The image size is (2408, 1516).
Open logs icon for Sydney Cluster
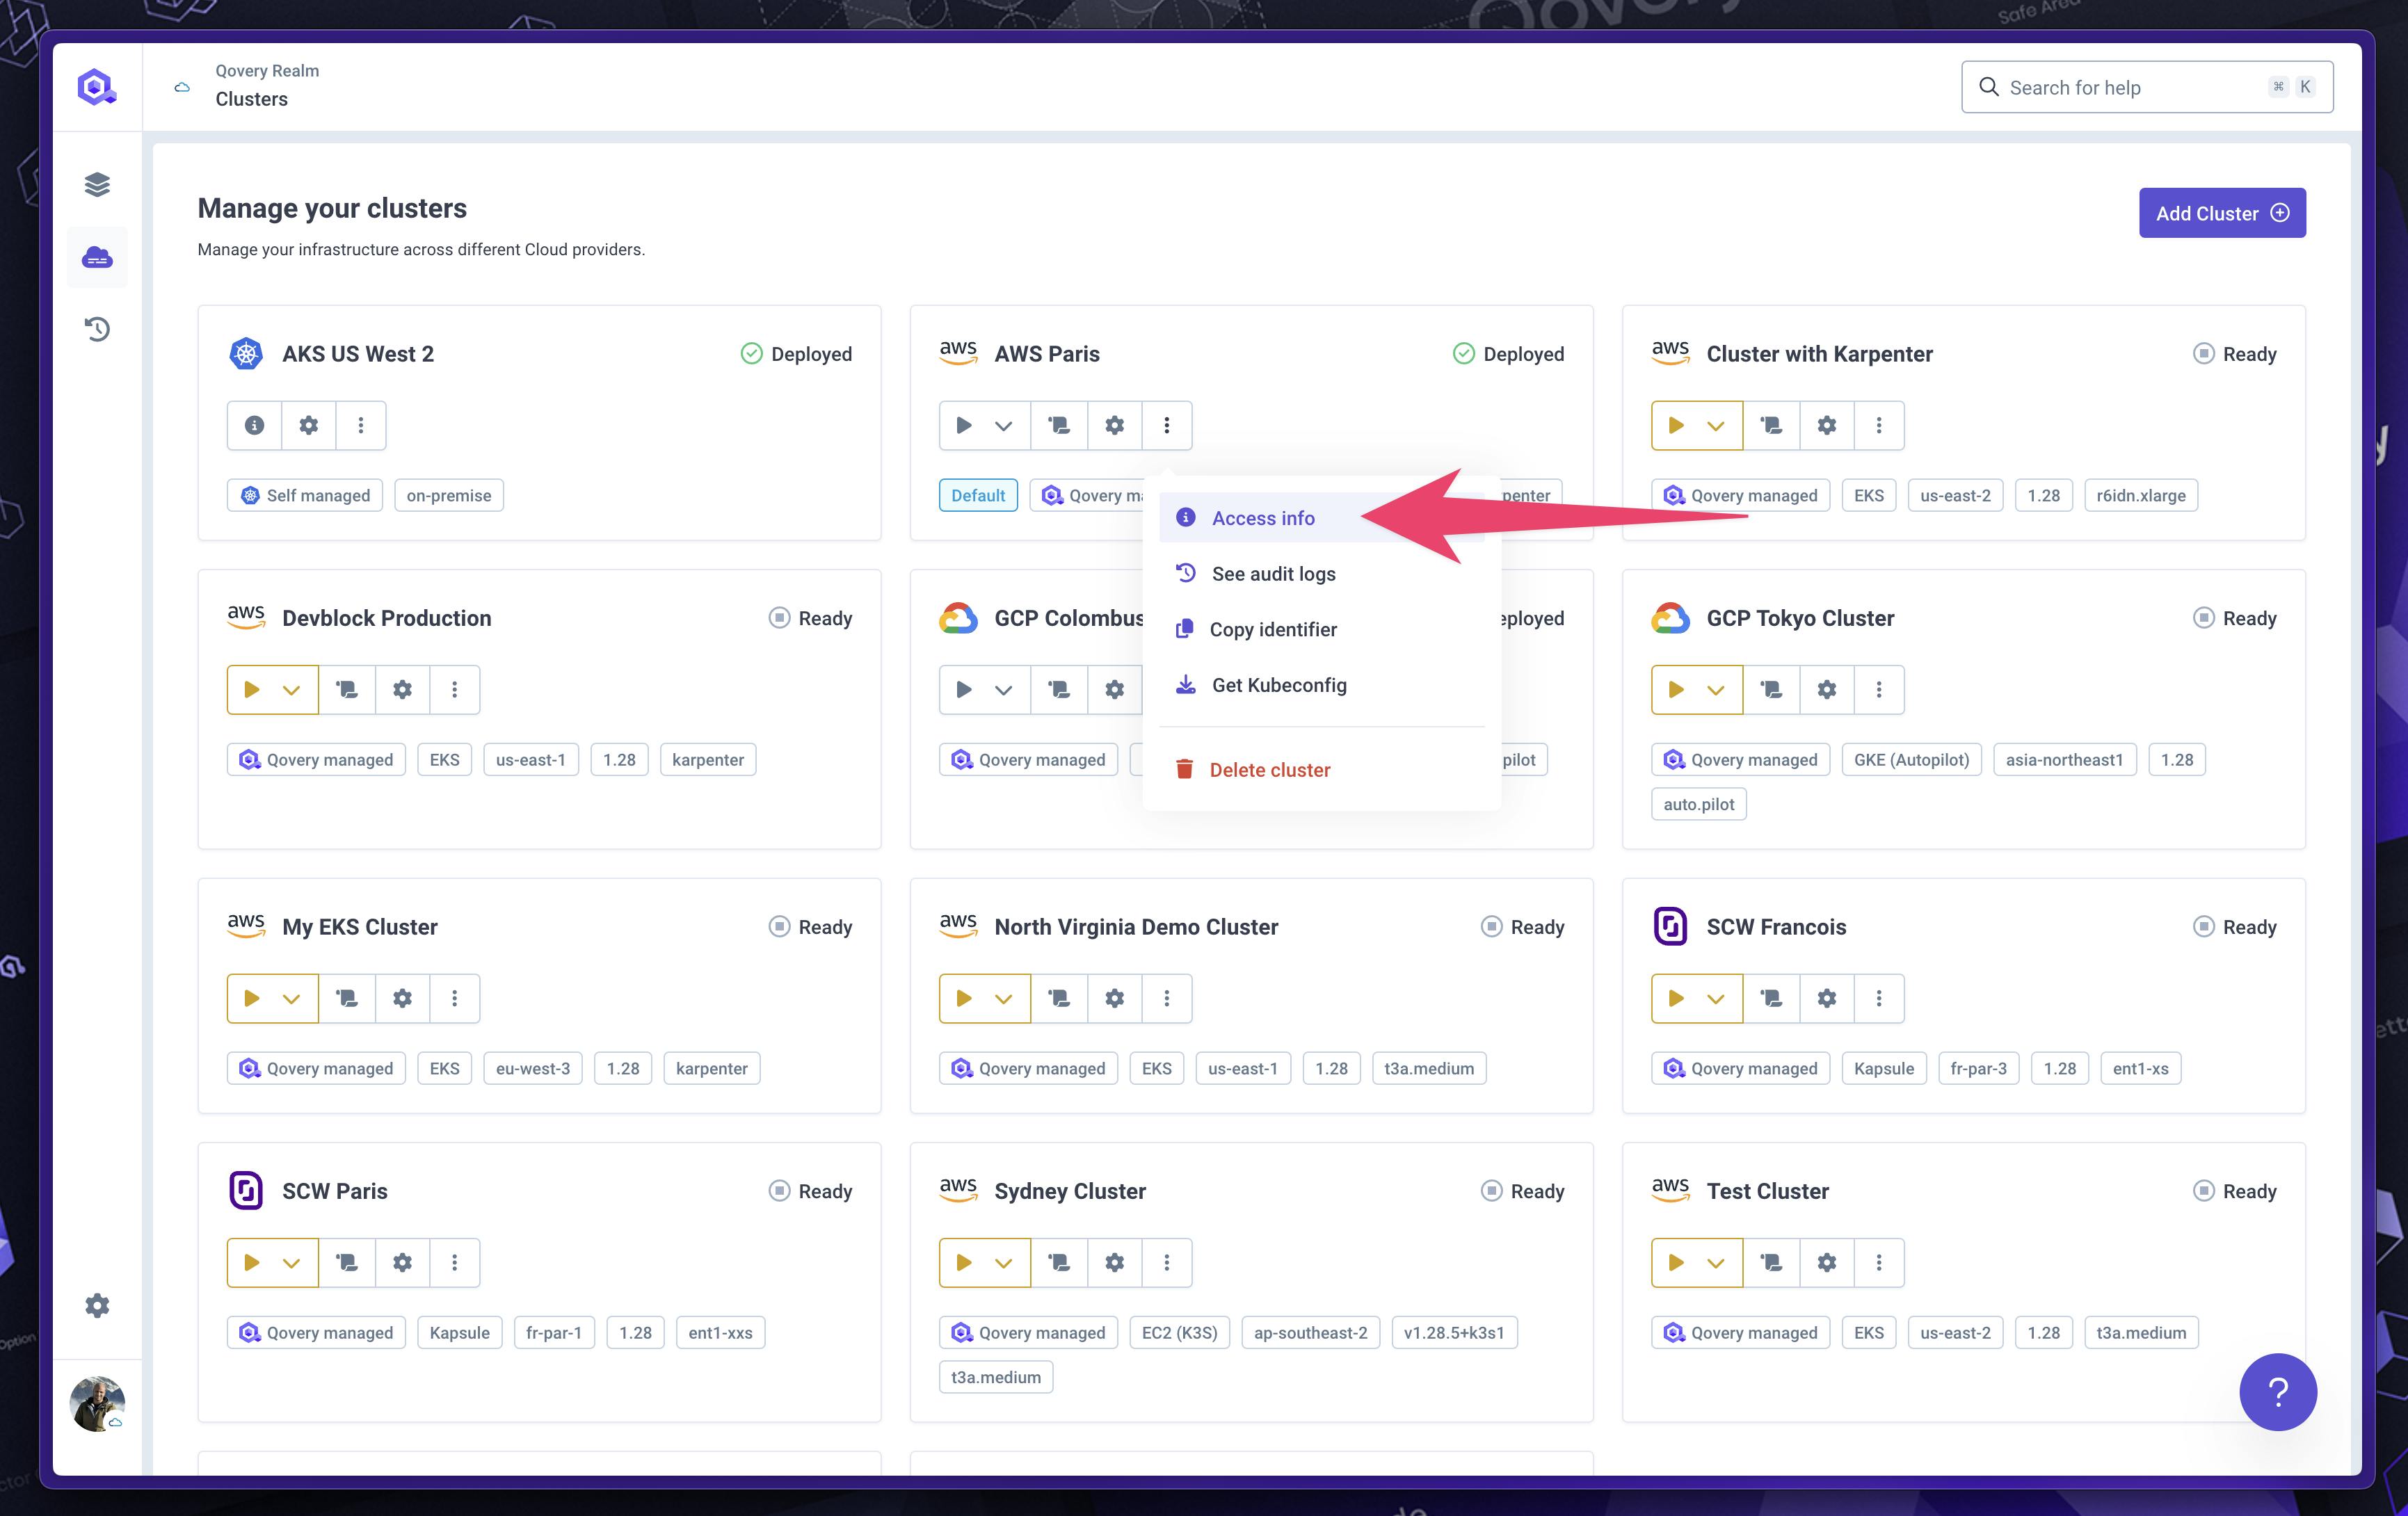point(1059,1262)
